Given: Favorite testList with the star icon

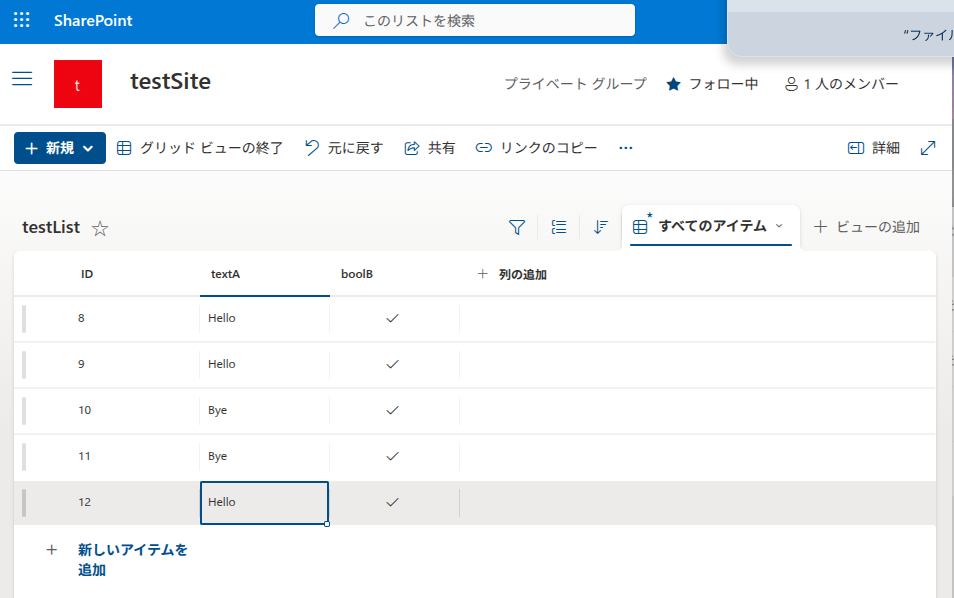Looking at the screenshot, I should 100,228.
